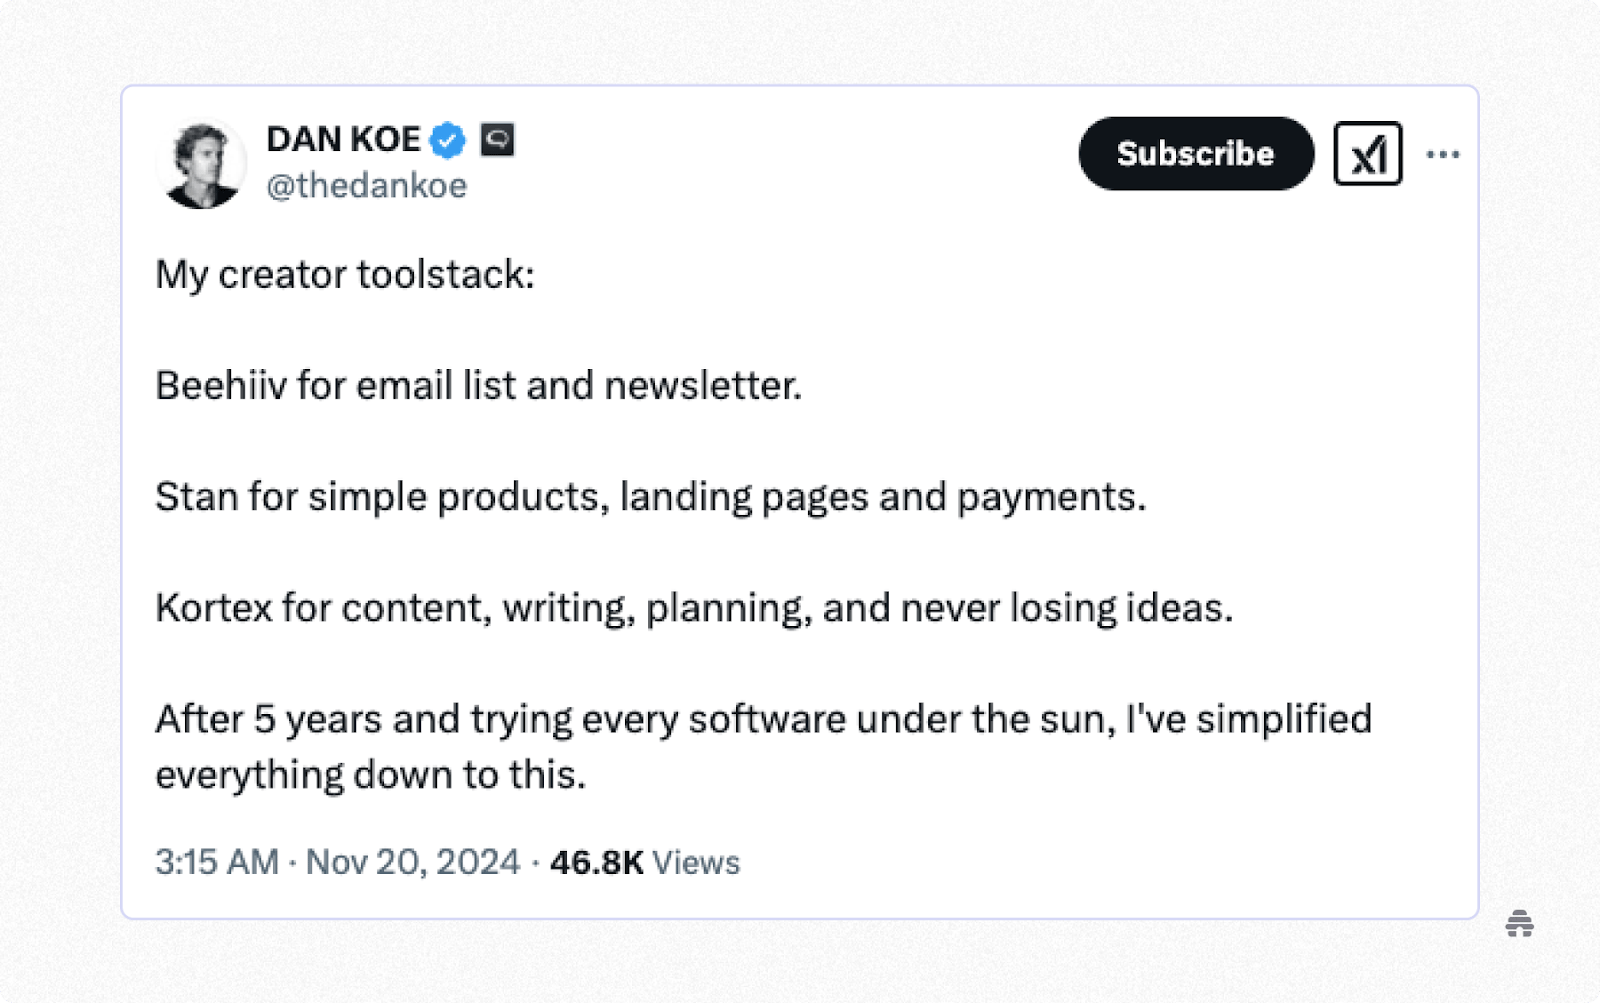Click the square affiliate badge beside the name
This screenshot has height=1003, width=1600.
click(x=497, y=139)
